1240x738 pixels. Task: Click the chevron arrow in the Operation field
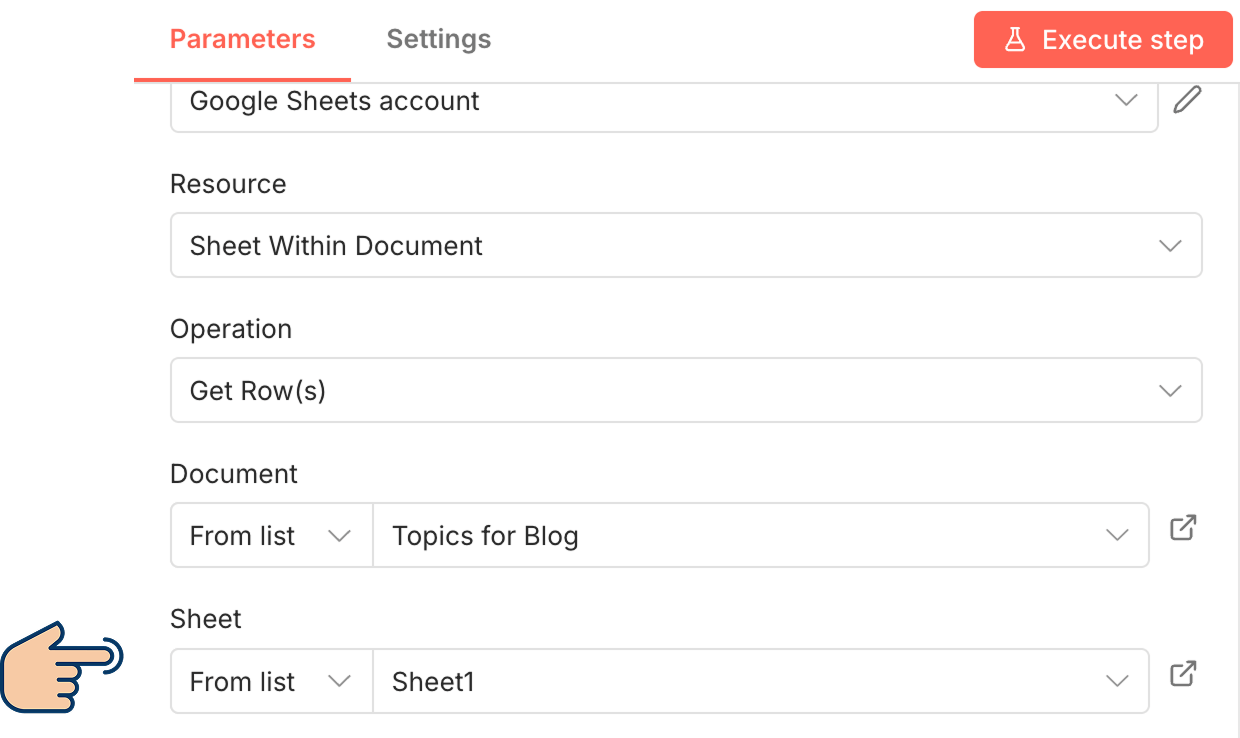point(1170,391)
